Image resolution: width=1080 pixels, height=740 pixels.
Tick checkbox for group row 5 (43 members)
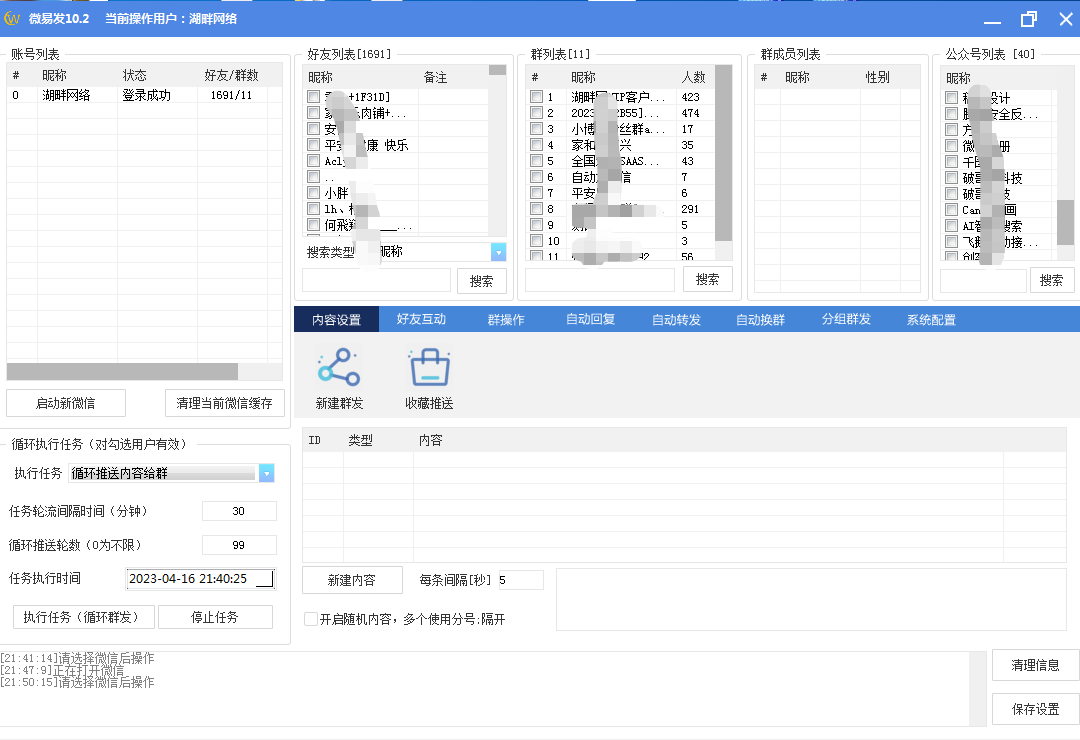(537, 161)
